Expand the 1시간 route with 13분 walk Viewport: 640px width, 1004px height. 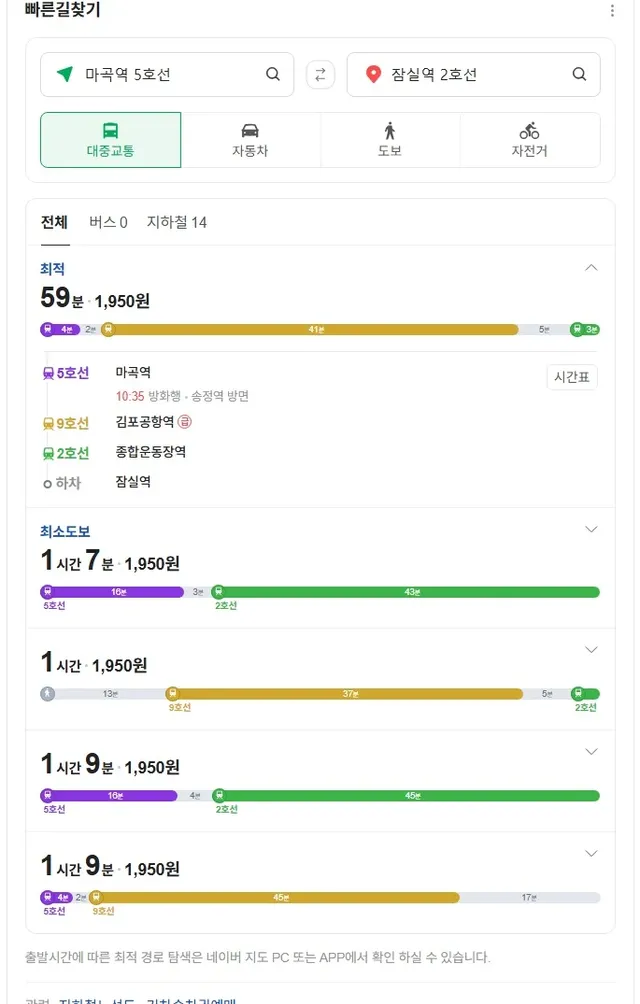coord(591,650)
